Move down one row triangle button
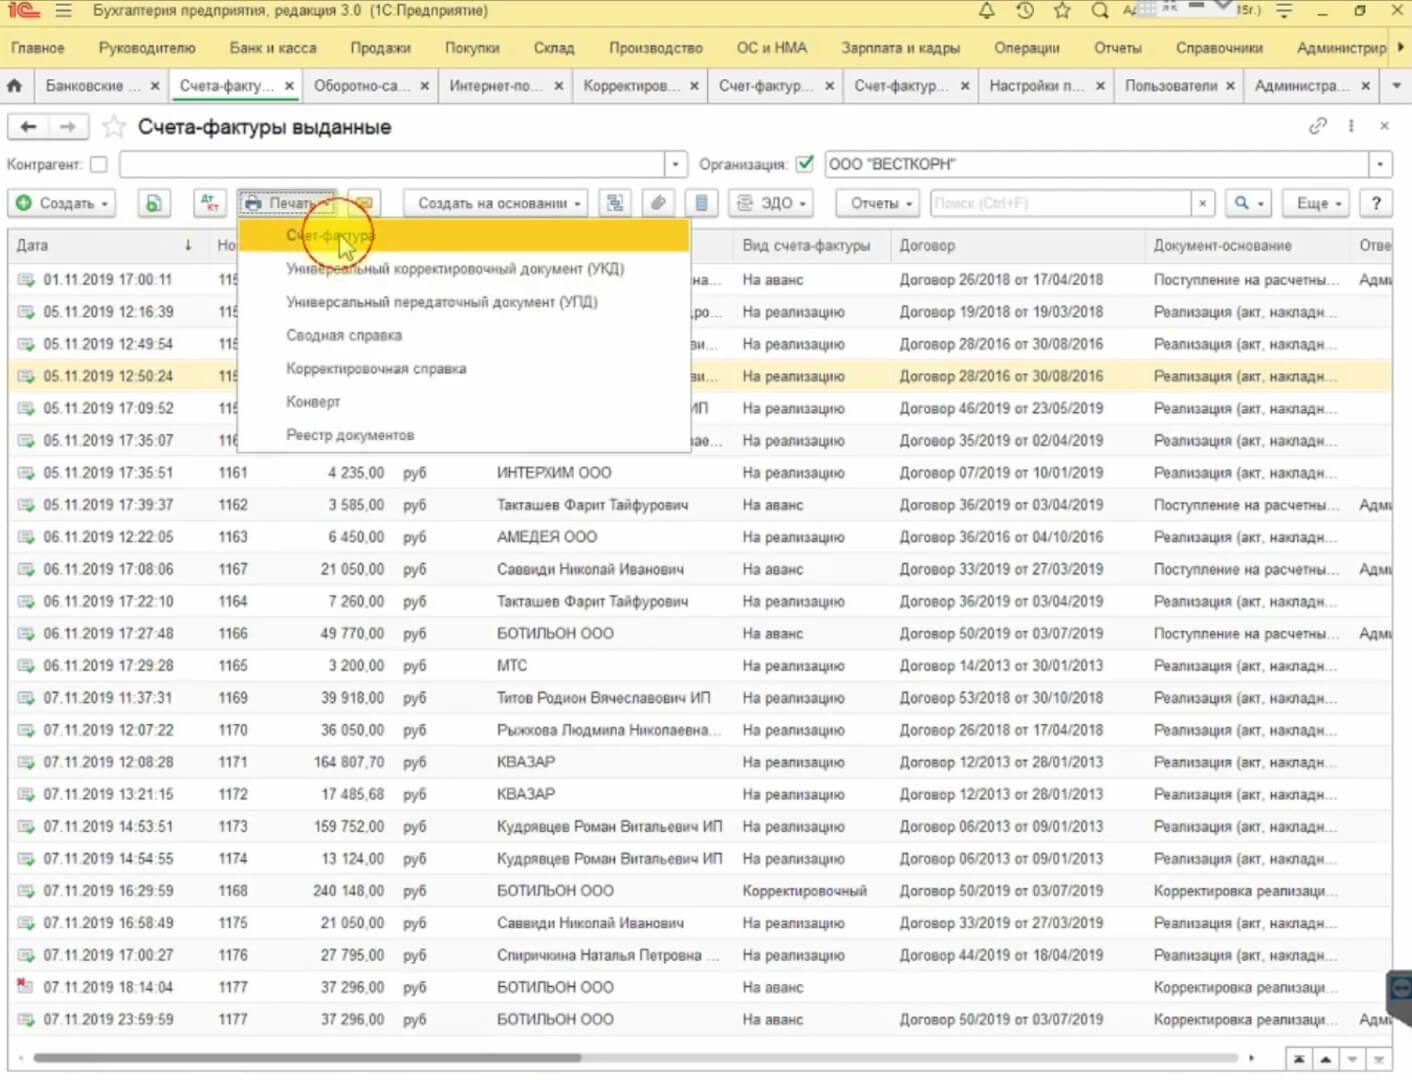Viewport: 1412px width, 1080px height. (x=1352, y=1059)
